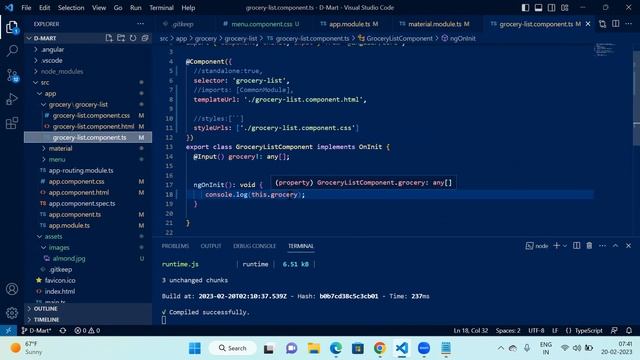Open the Search view in activity bar
This screenshot has height=360, width=640.
pyautogui.click(x=12, y=51)
